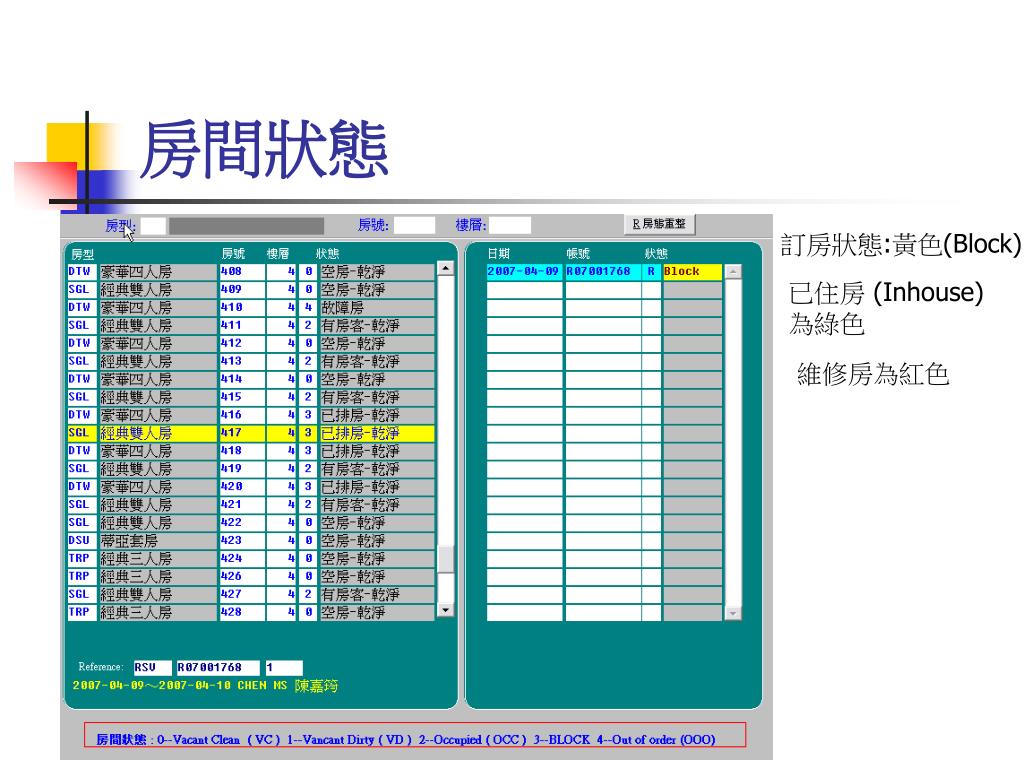1024x768 pixels.
Task: Click the DSU 蒂亞套房 room 423 row
Action: [x=250, y=540]
